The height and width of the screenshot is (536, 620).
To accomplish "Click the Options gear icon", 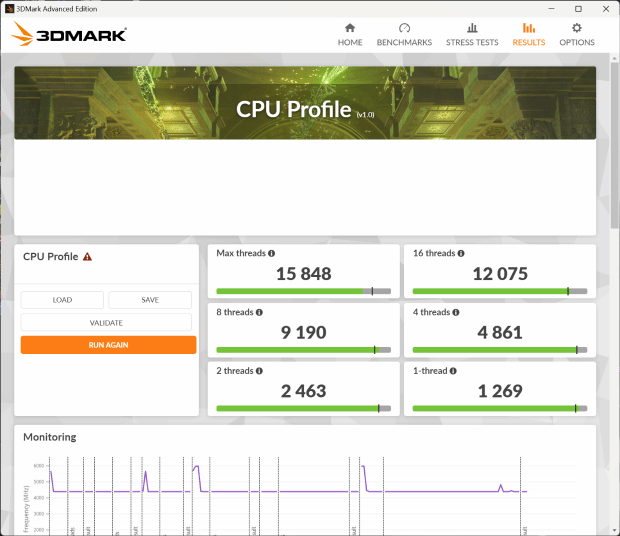I will coord(577,28).
